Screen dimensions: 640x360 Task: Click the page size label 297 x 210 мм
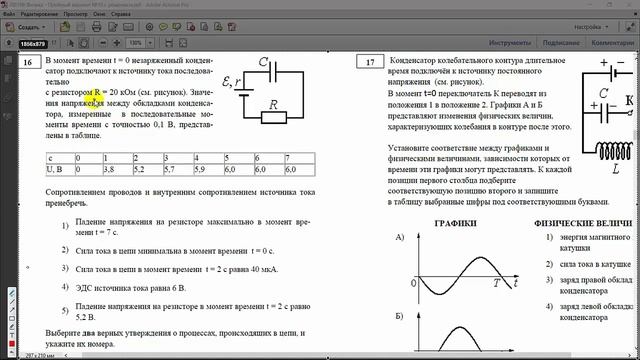click(40, 356)
